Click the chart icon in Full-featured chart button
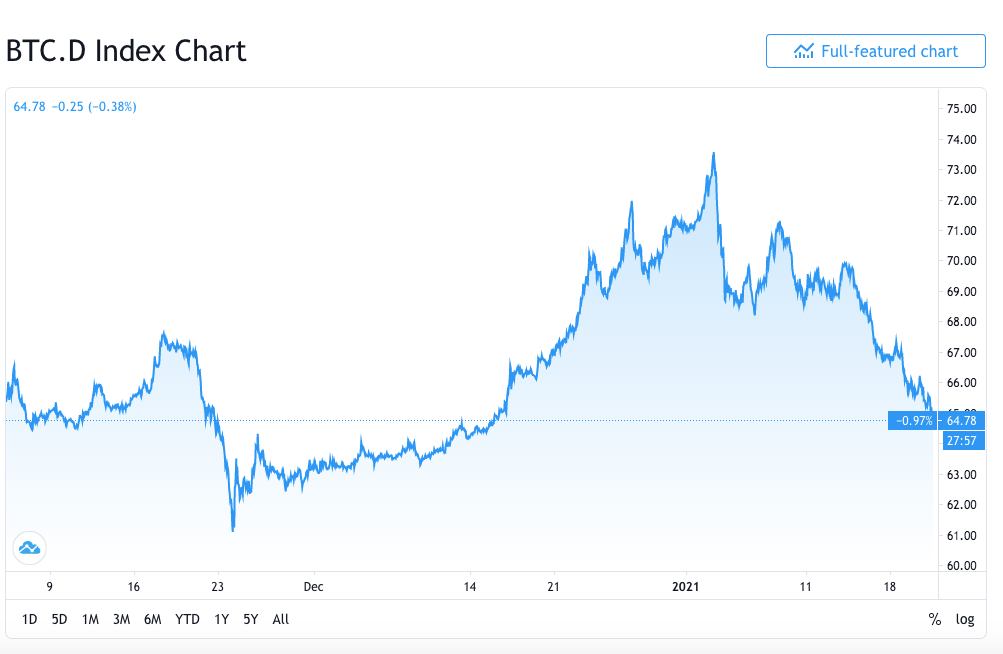Screen dimensions: 1003x654 click(x=803, y=51)
